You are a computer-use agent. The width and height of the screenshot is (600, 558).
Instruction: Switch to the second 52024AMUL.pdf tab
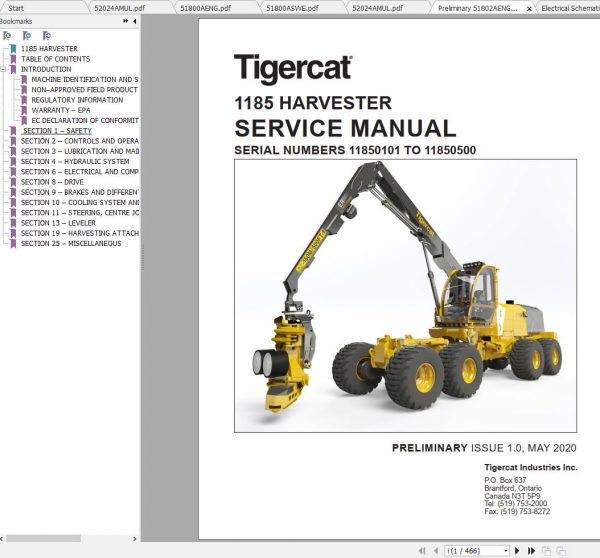(x=378, y=8)
